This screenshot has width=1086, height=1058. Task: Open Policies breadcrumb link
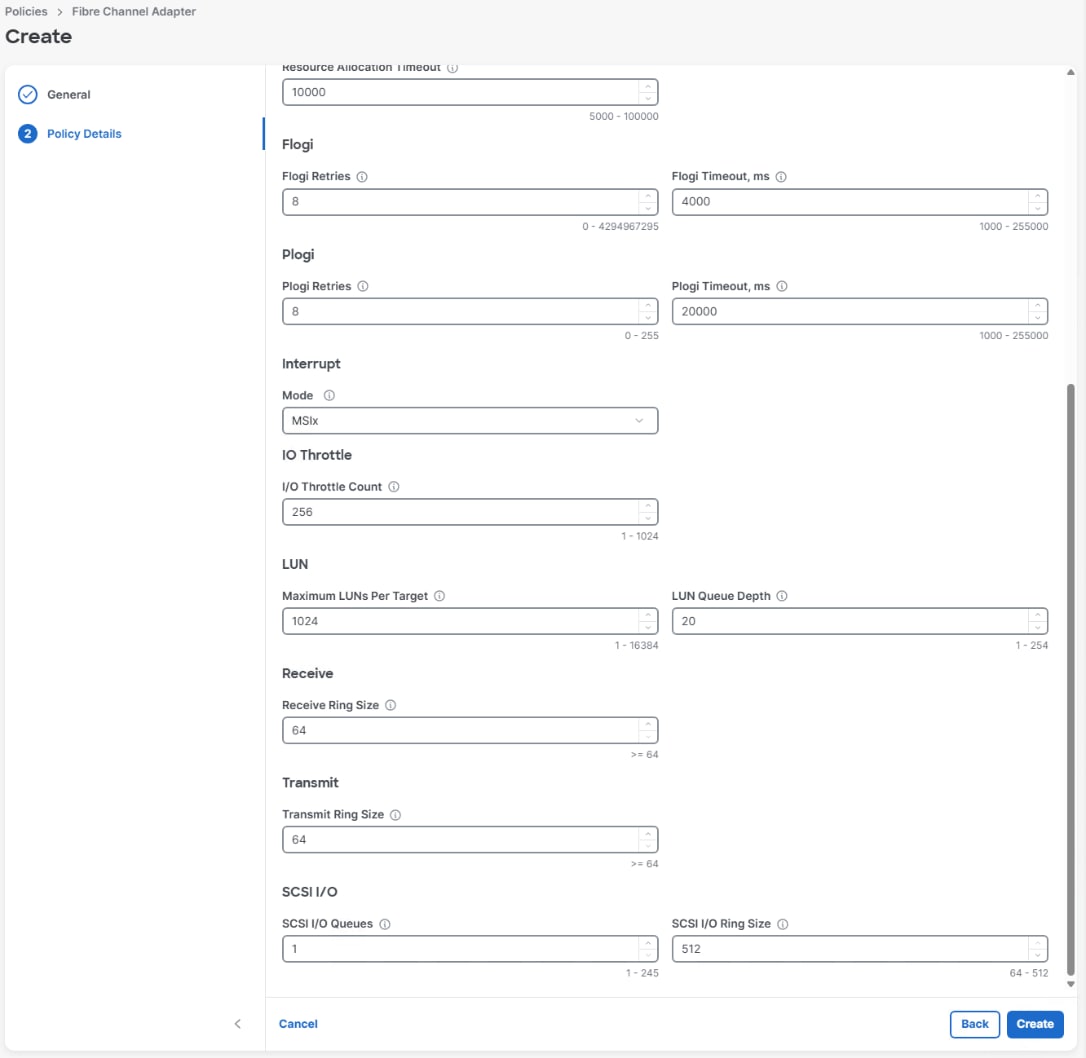[x=26, y=12]
